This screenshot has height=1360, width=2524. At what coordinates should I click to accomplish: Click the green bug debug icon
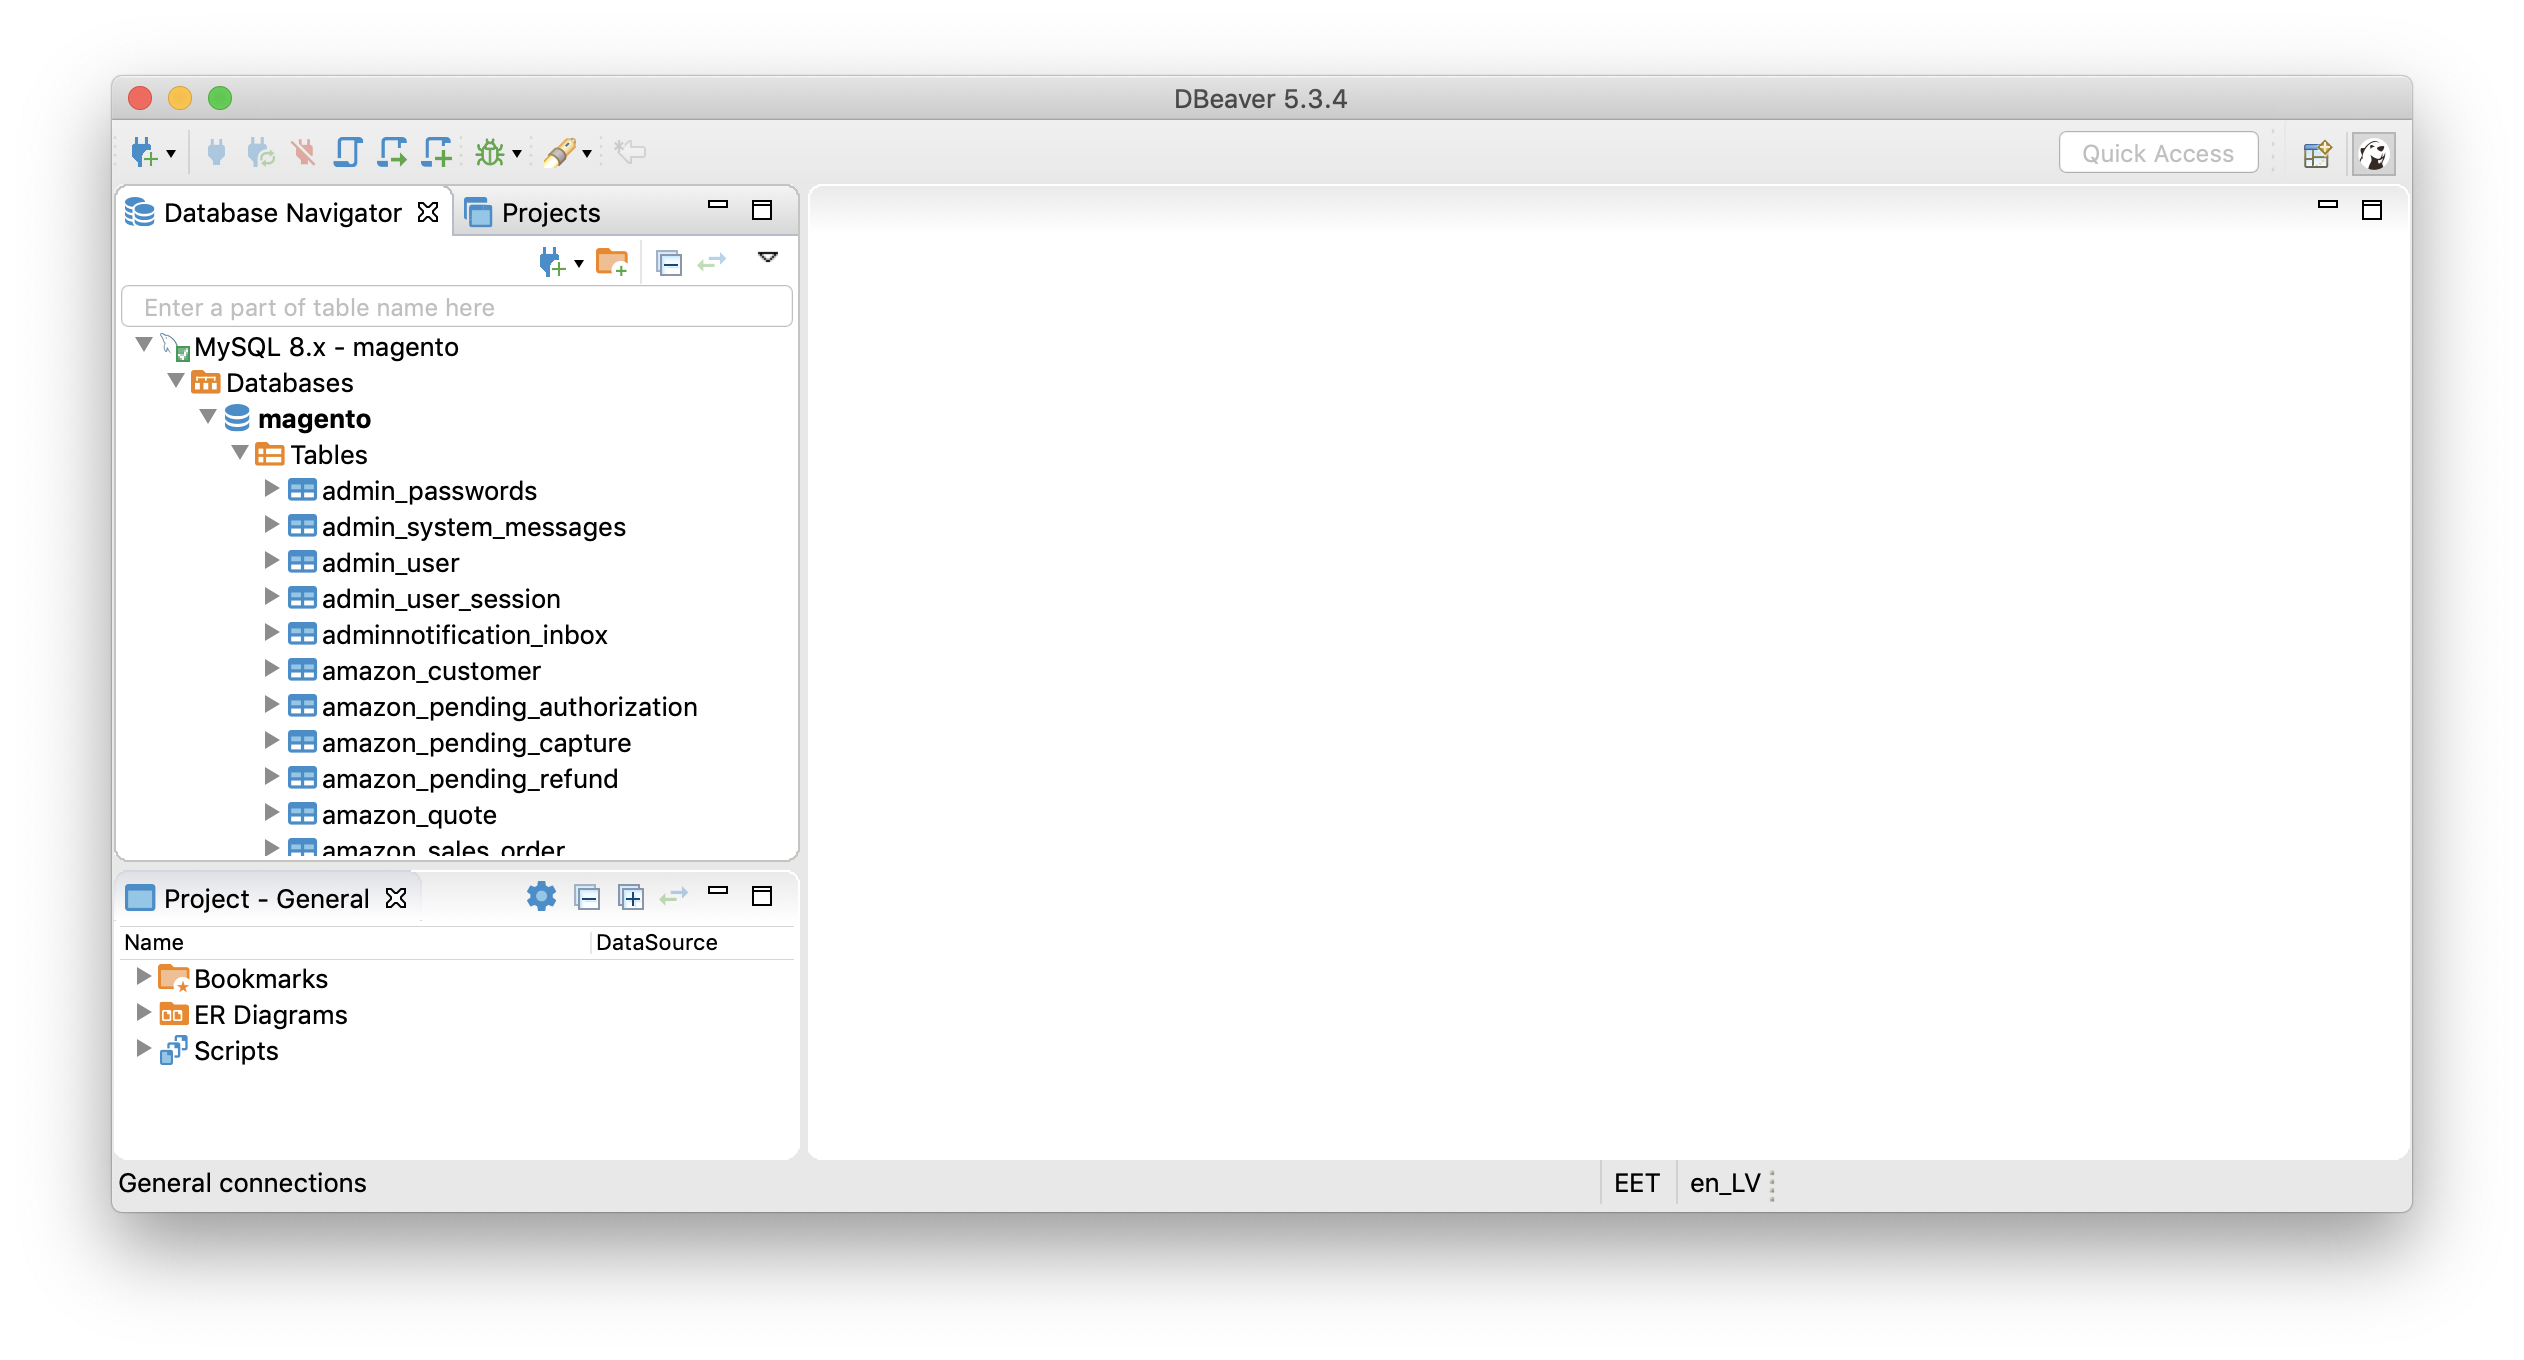490,153
